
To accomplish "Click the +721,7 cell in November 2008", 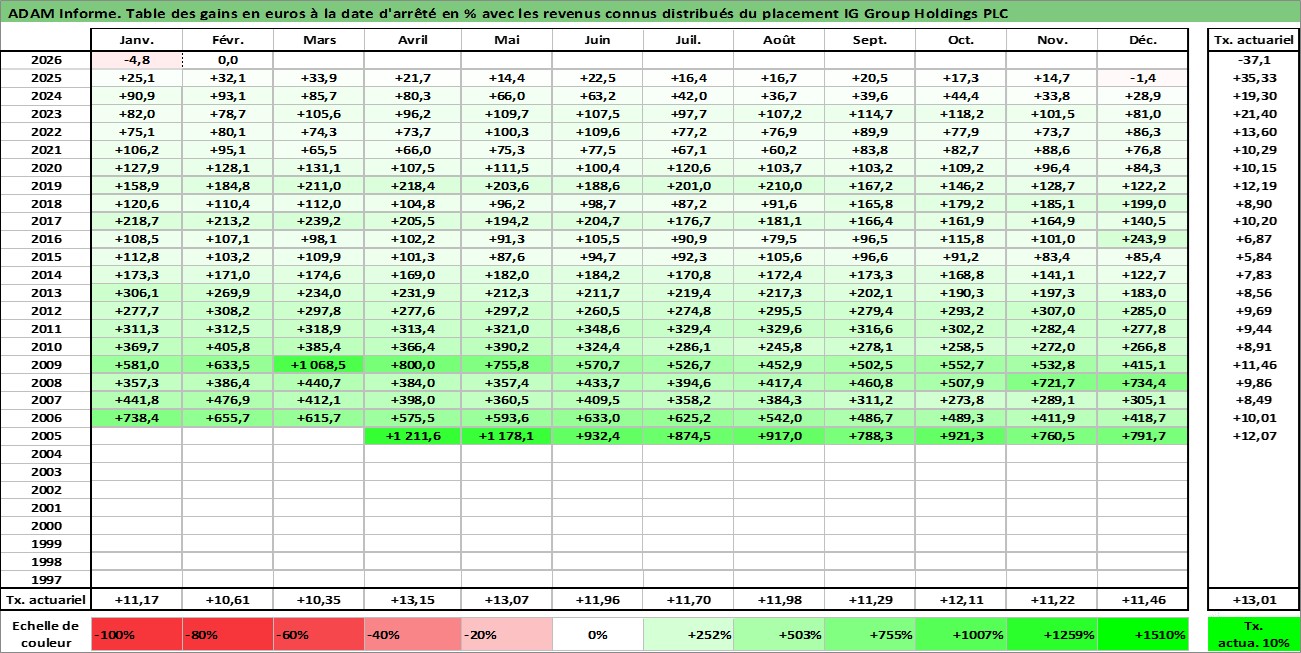I will [1051, 383].
